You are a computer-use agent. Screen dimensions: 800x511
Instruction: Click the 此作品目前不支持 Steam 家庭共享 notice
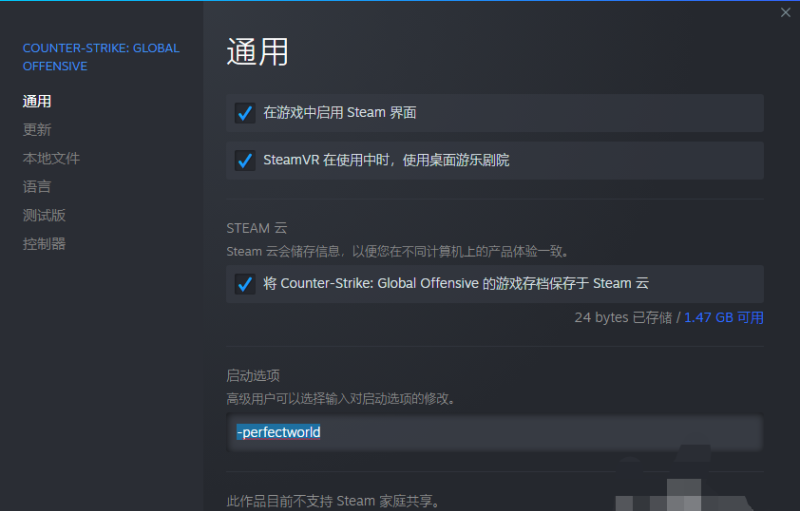pos(333,501)
